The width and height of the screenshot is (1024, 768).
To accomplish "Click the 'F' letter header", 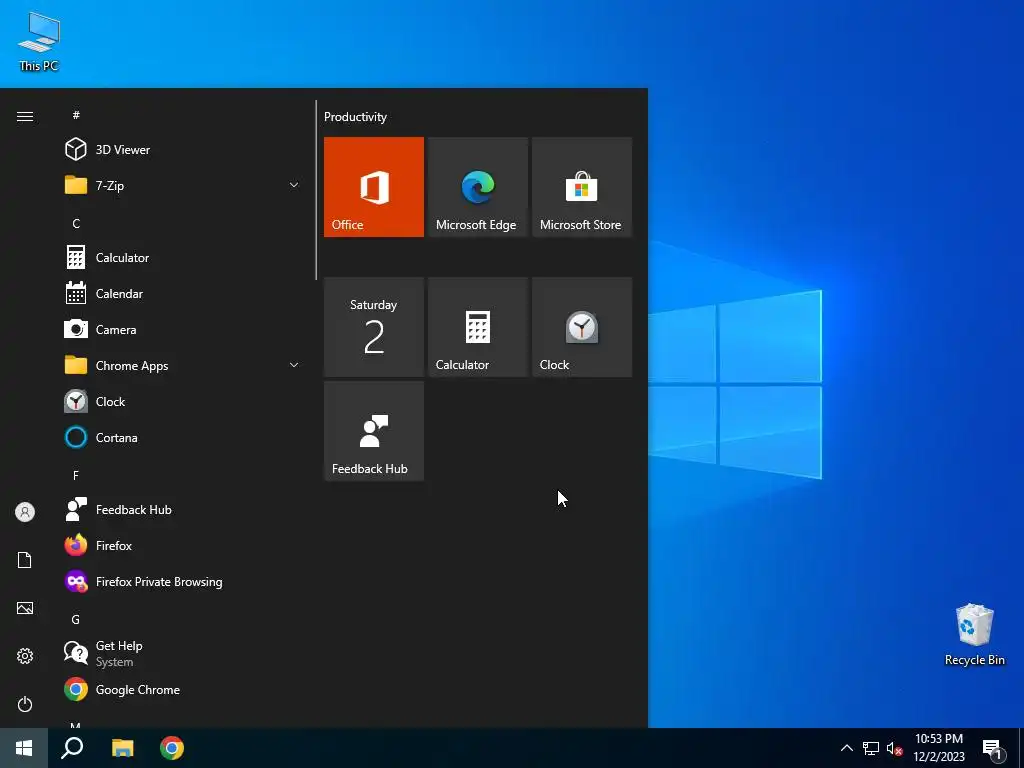I will (76, 475).
